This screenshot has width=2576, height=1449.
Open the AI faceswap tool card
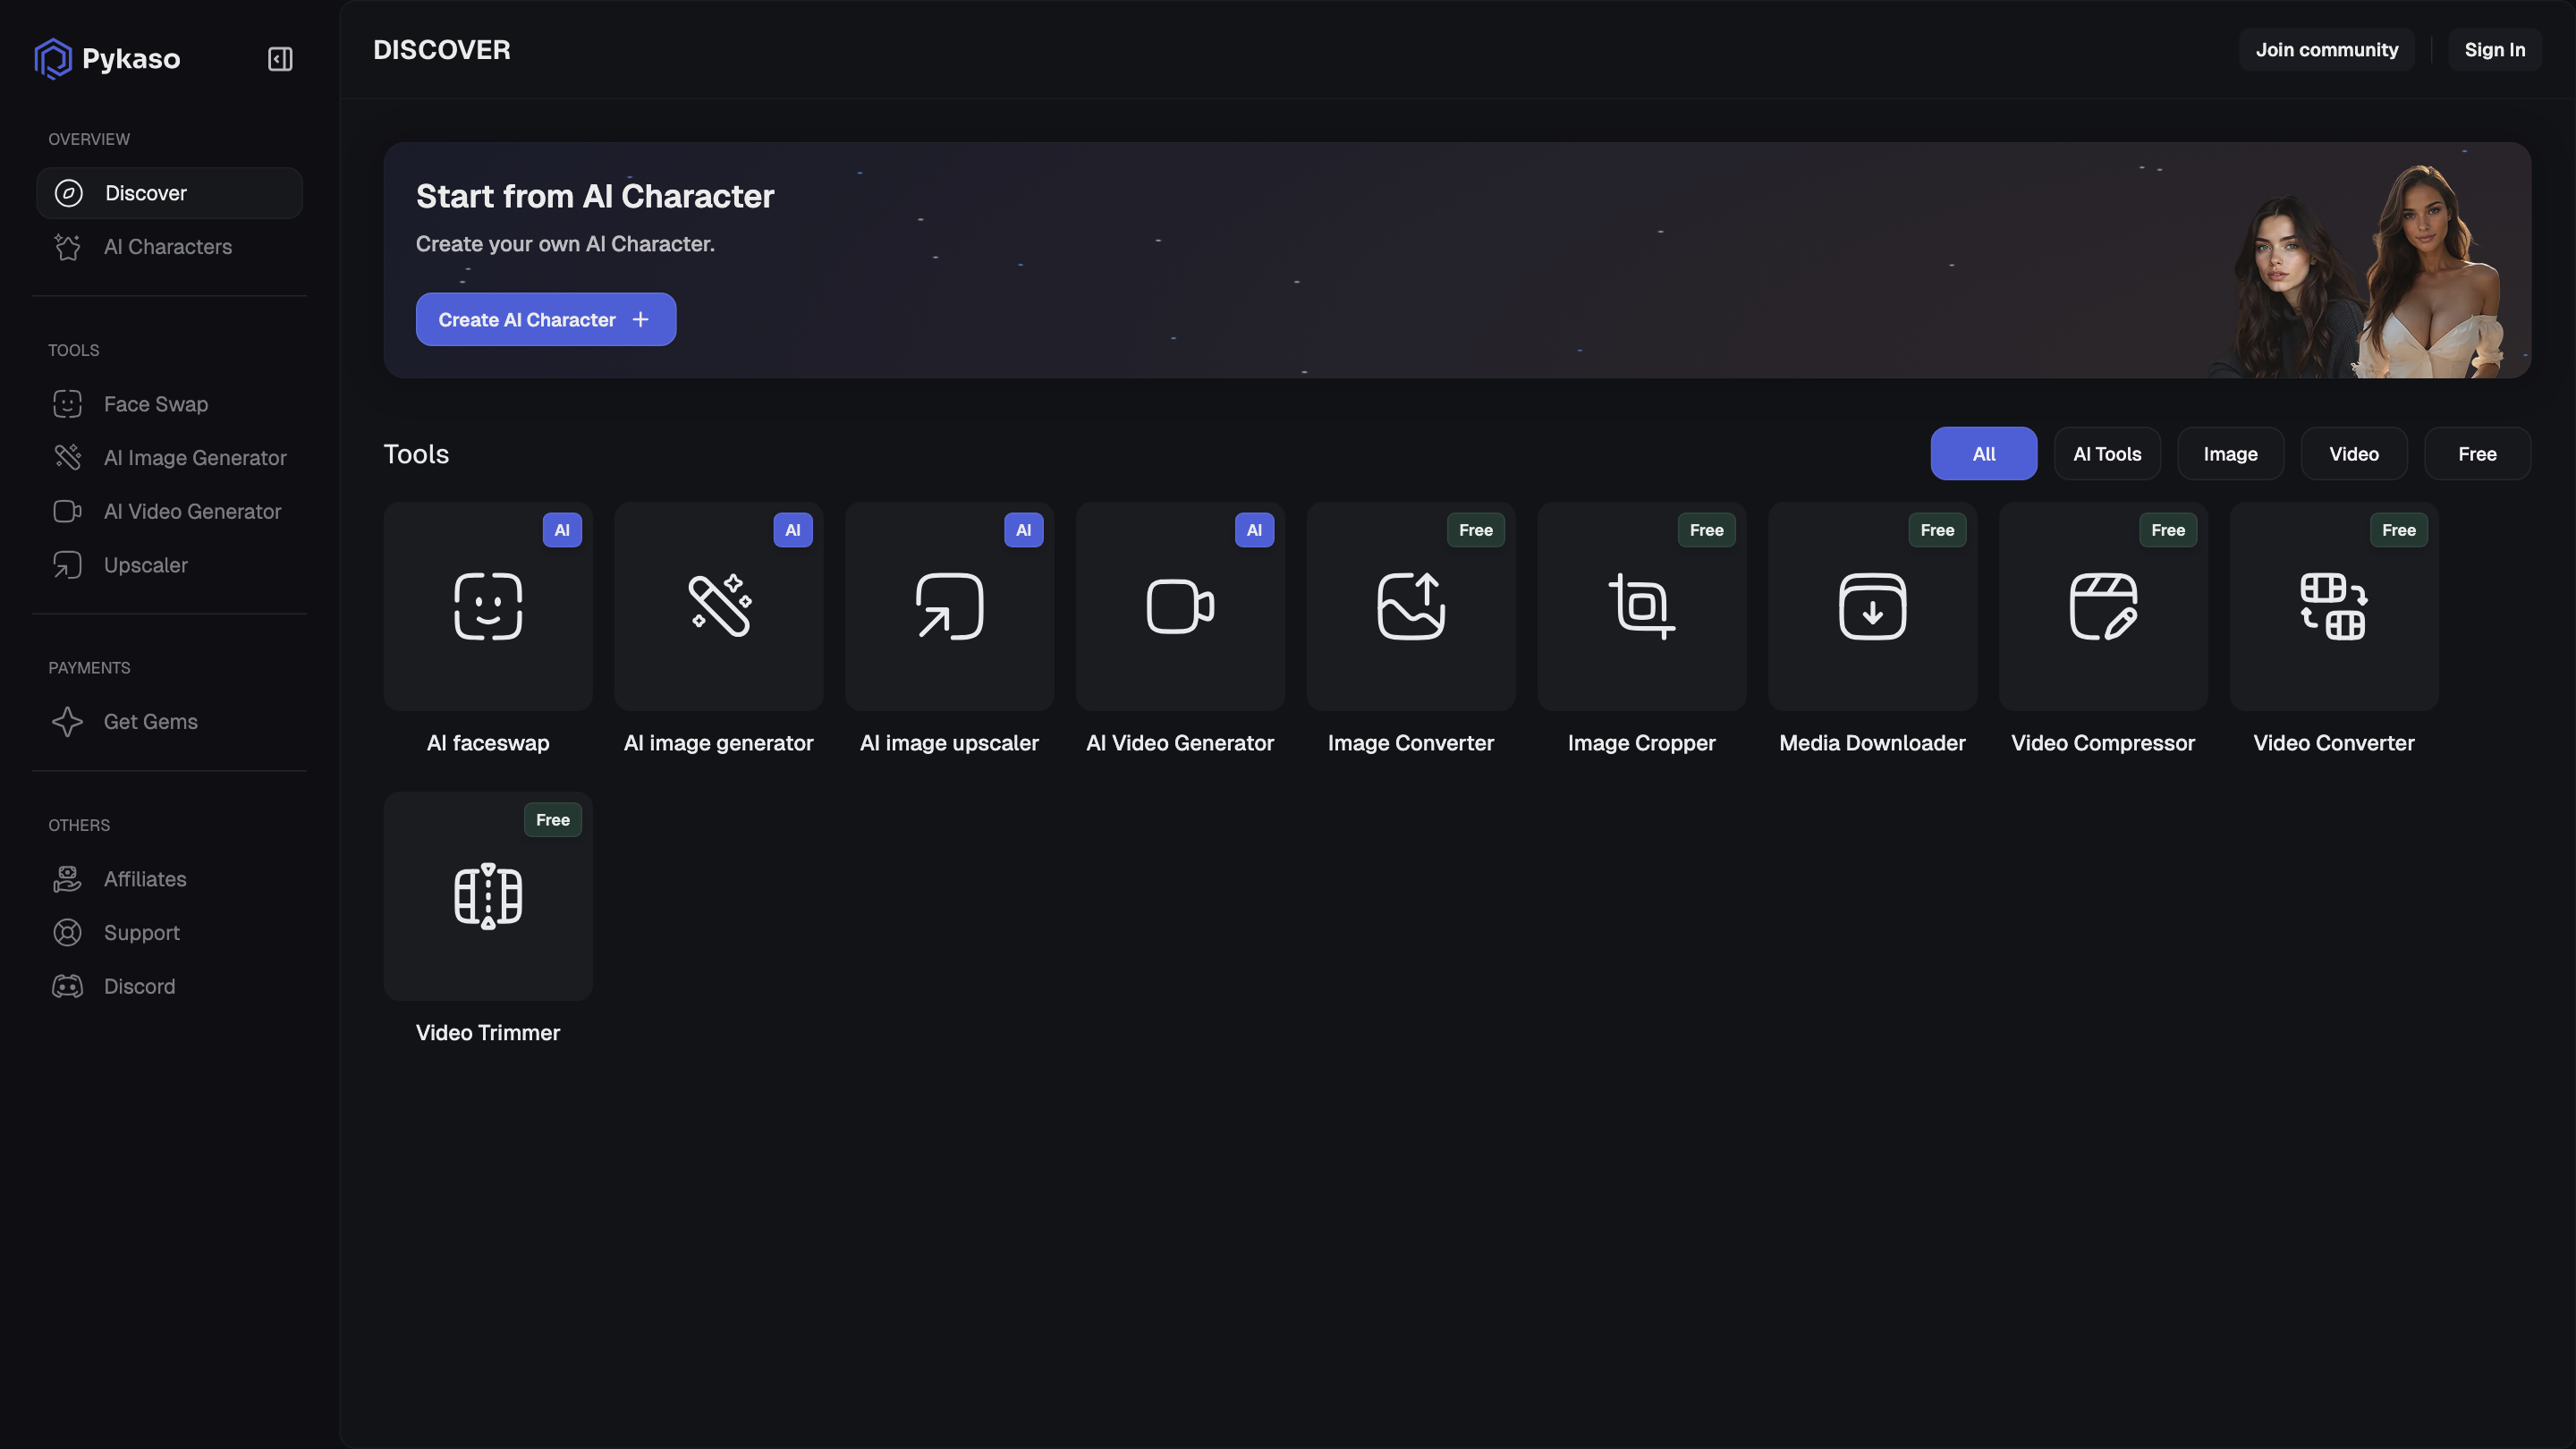(488, 606)
